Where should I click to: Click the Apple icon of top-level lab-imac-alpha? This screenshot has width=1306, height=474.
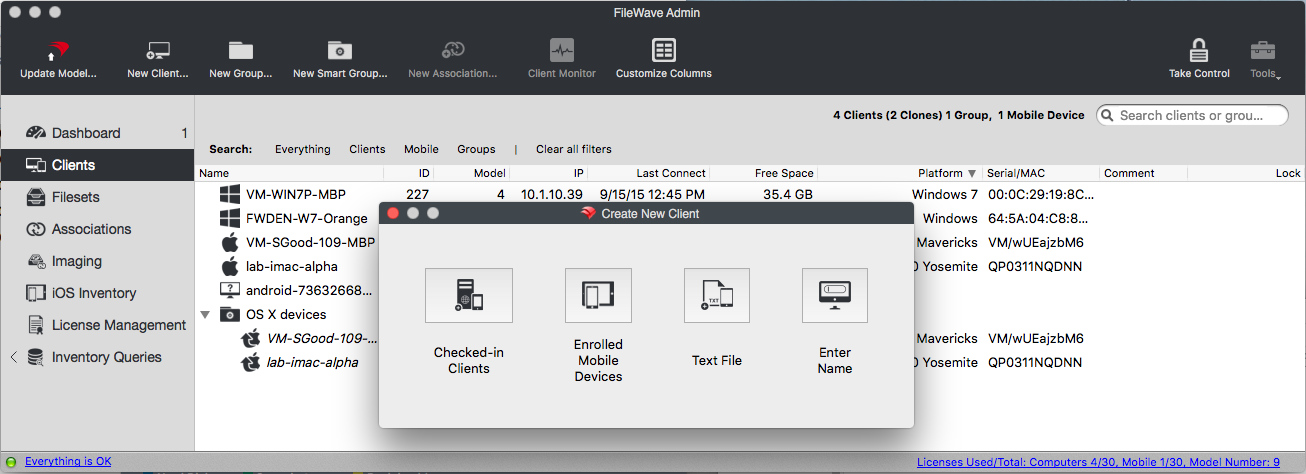[230, 266]
